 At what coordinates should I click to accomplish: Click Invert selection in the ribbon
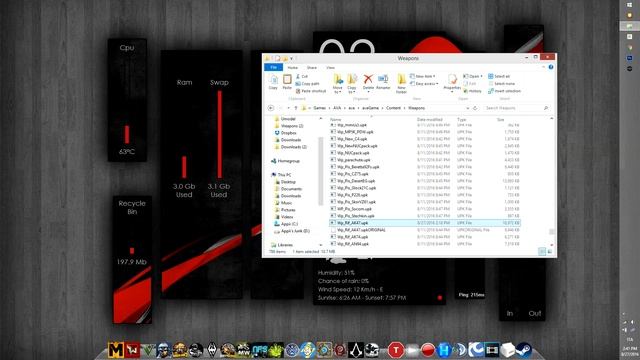click(x=504, y=91)
